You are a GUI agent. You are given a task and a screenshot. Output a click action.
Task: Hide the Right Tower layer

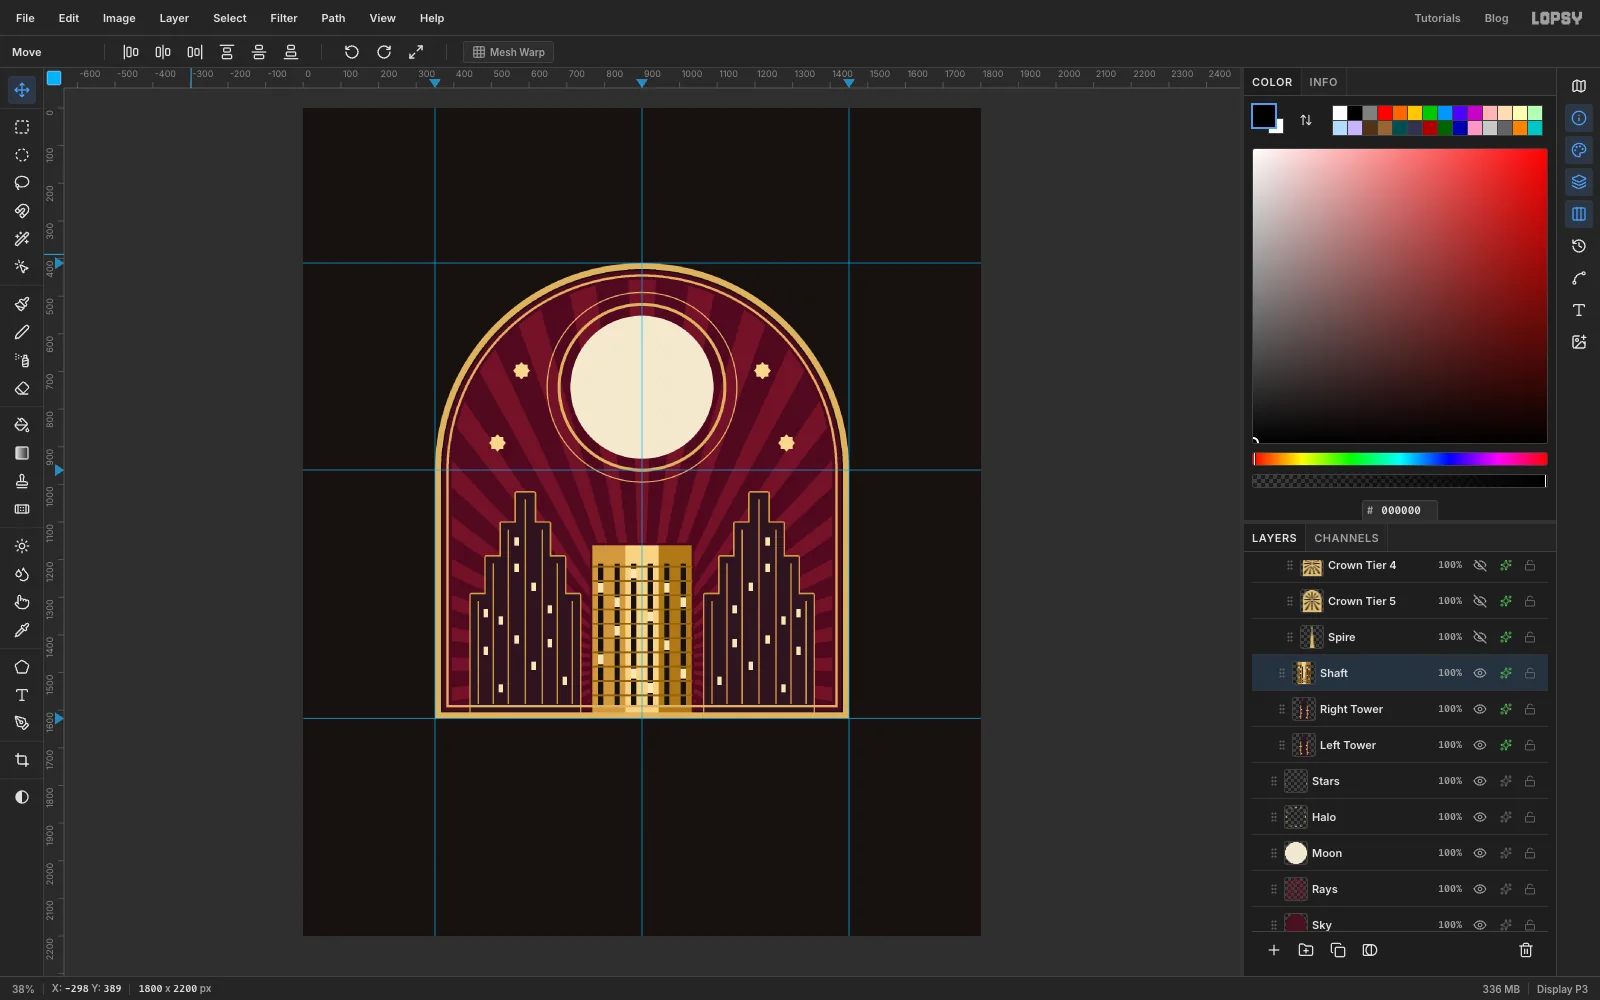[1480, 709]
